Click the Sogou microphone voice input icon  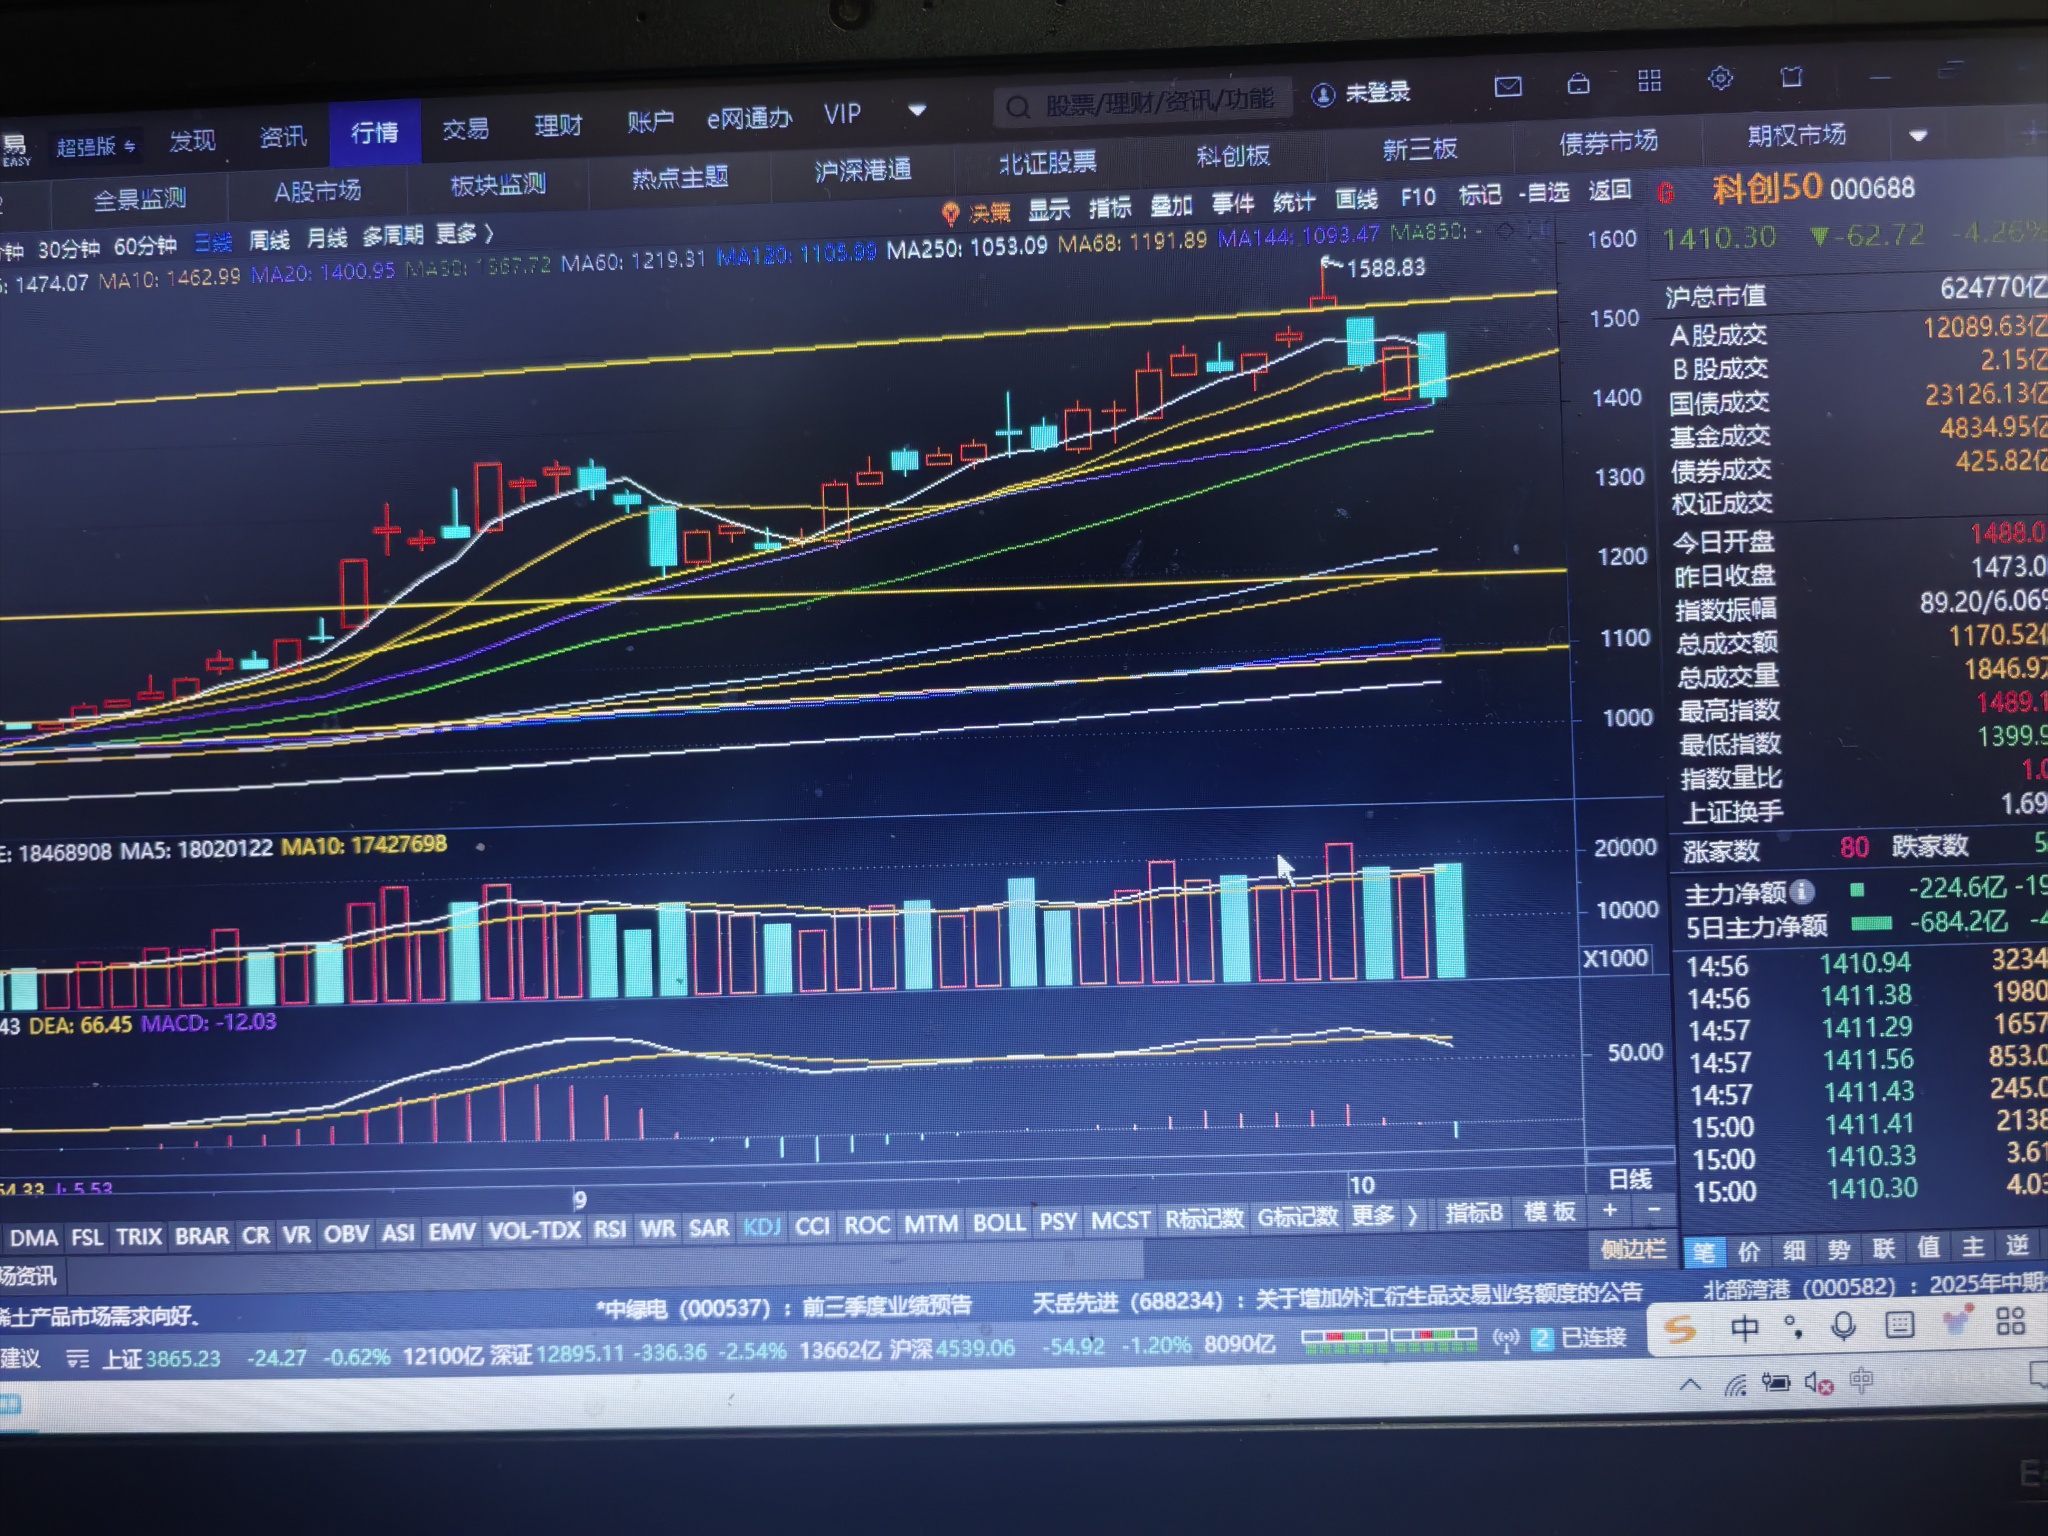click(1842, 1326)
